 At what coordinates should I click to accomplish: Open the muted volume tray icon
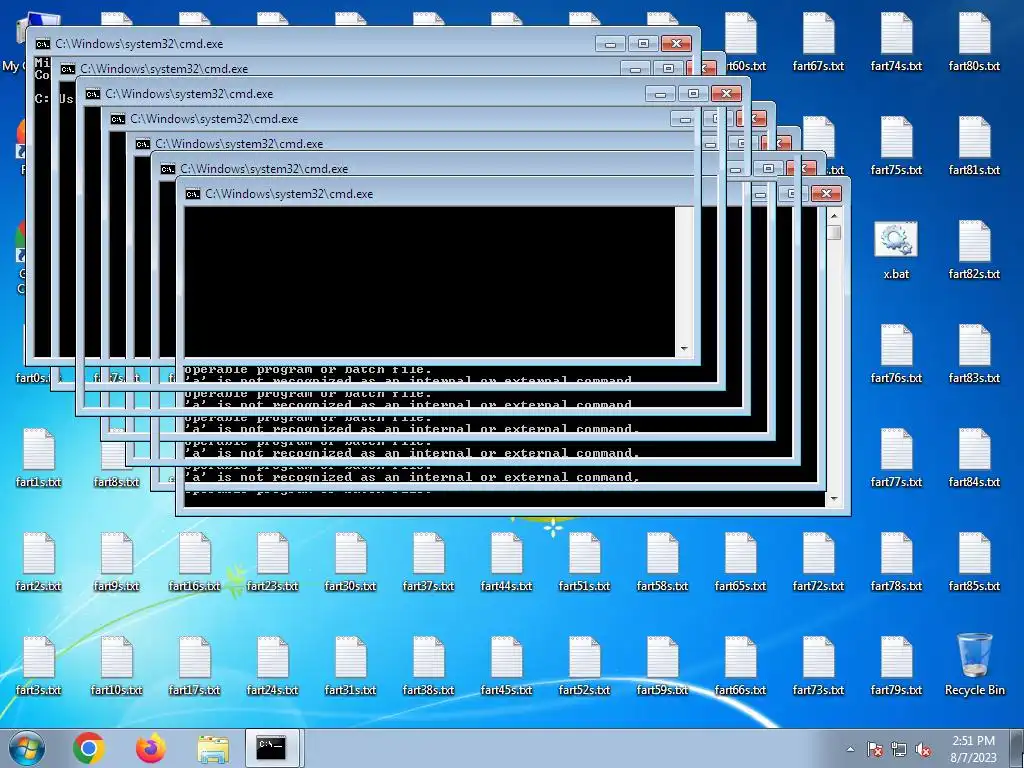pyautogui.click(x=923, y=749)
